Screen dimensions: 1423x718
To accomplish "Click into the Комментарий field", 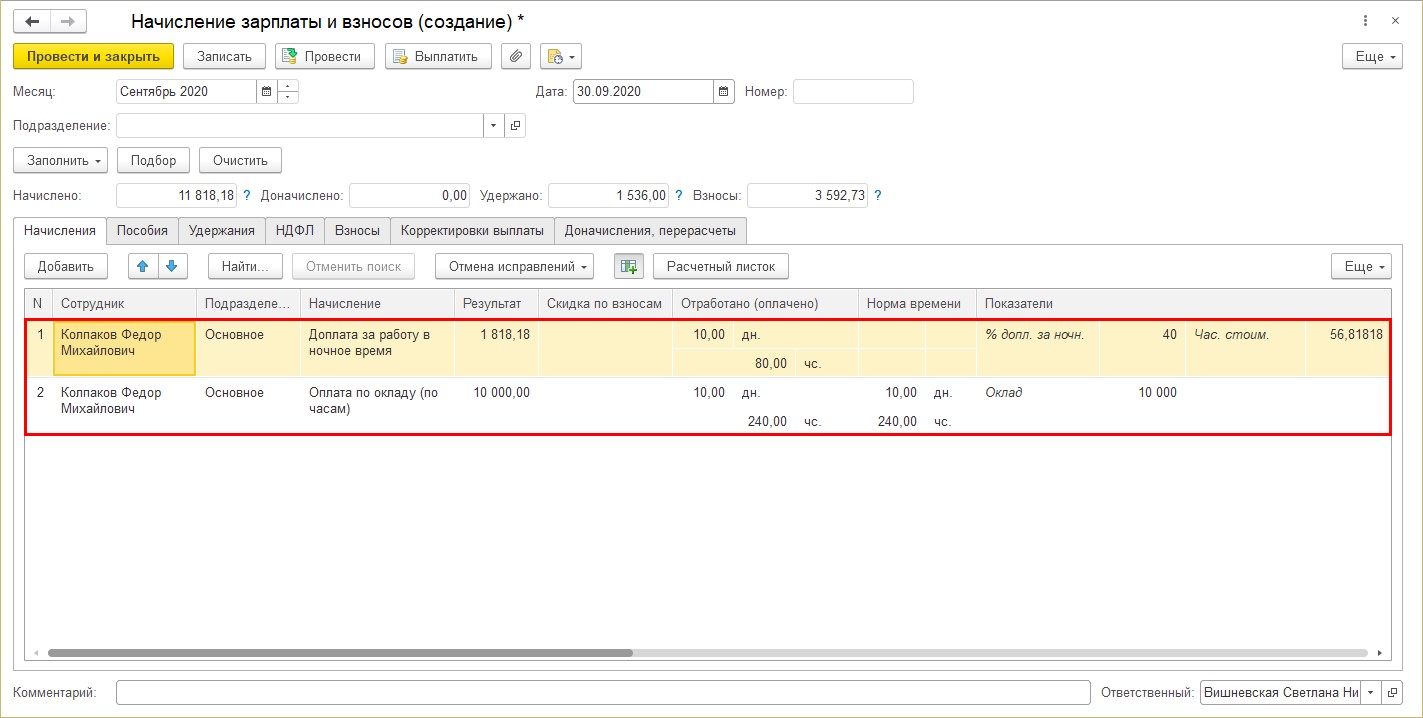I will point(603,692).
